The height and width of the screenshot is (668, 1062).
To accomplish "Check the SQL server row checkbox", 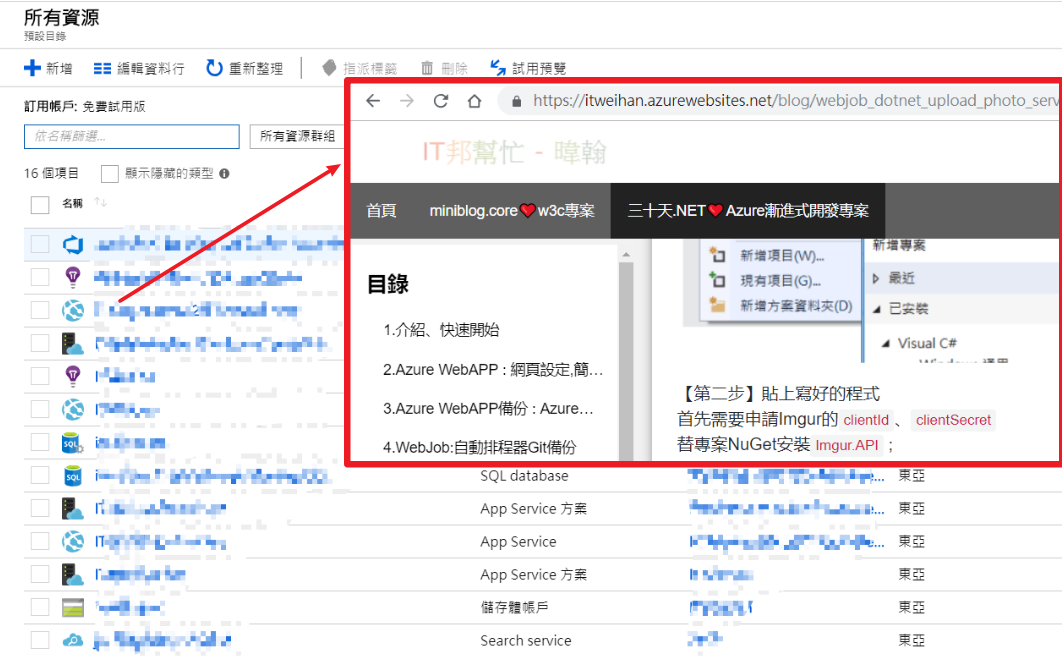I will click(x=40, y=442).
